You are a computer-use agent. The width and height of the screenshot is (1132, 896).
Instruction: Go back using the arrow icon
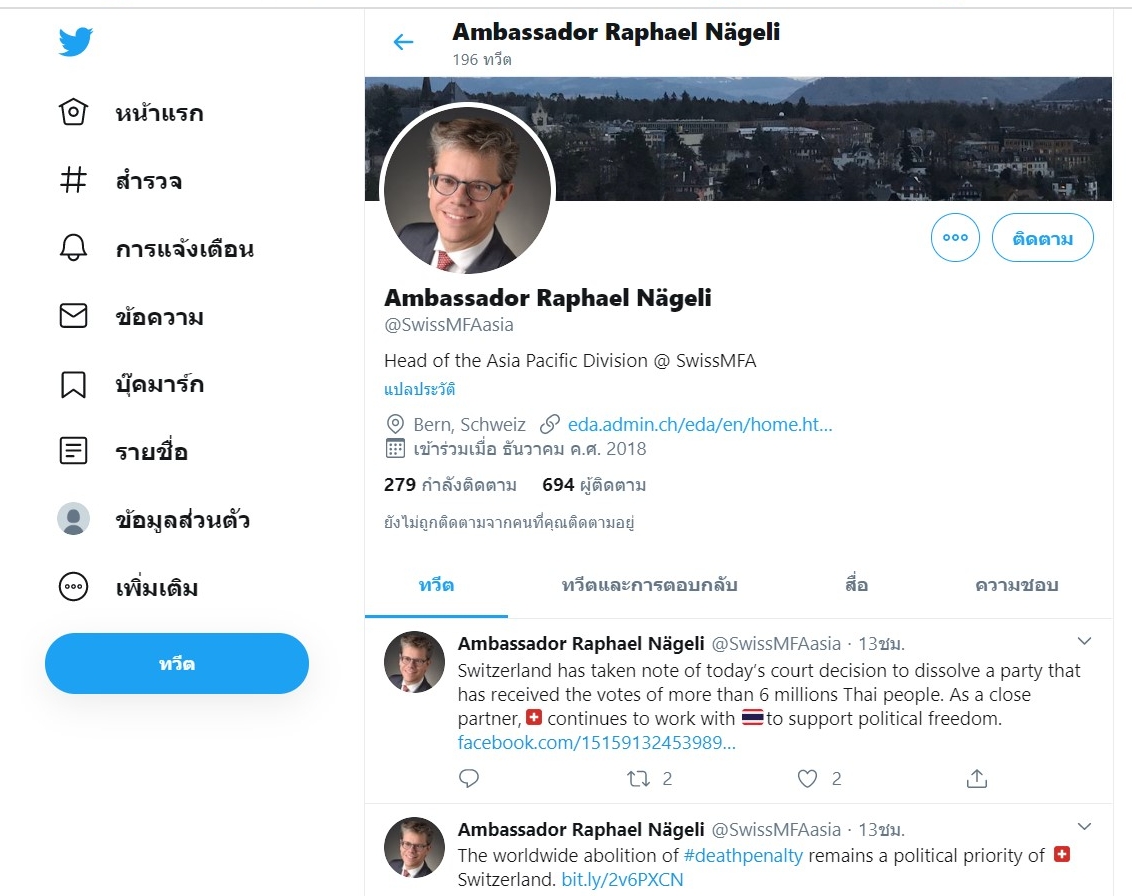403,42
